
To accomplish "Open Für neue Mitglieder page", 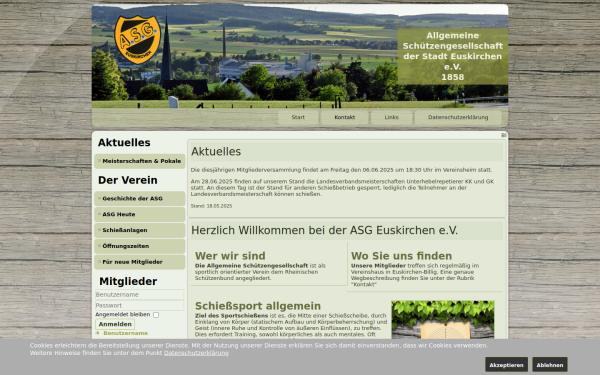I will click(x=140, y=262).
